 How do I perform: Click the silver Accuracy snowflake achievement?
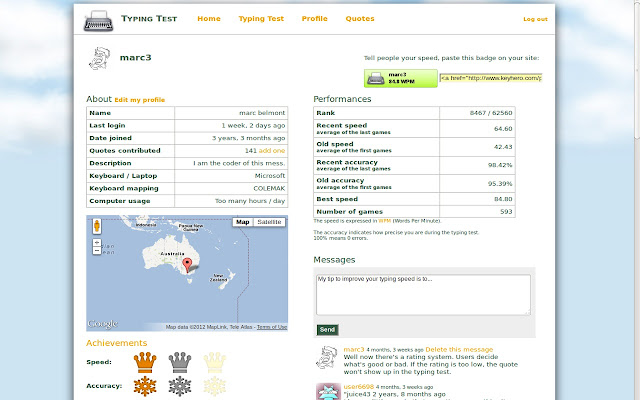181,386
